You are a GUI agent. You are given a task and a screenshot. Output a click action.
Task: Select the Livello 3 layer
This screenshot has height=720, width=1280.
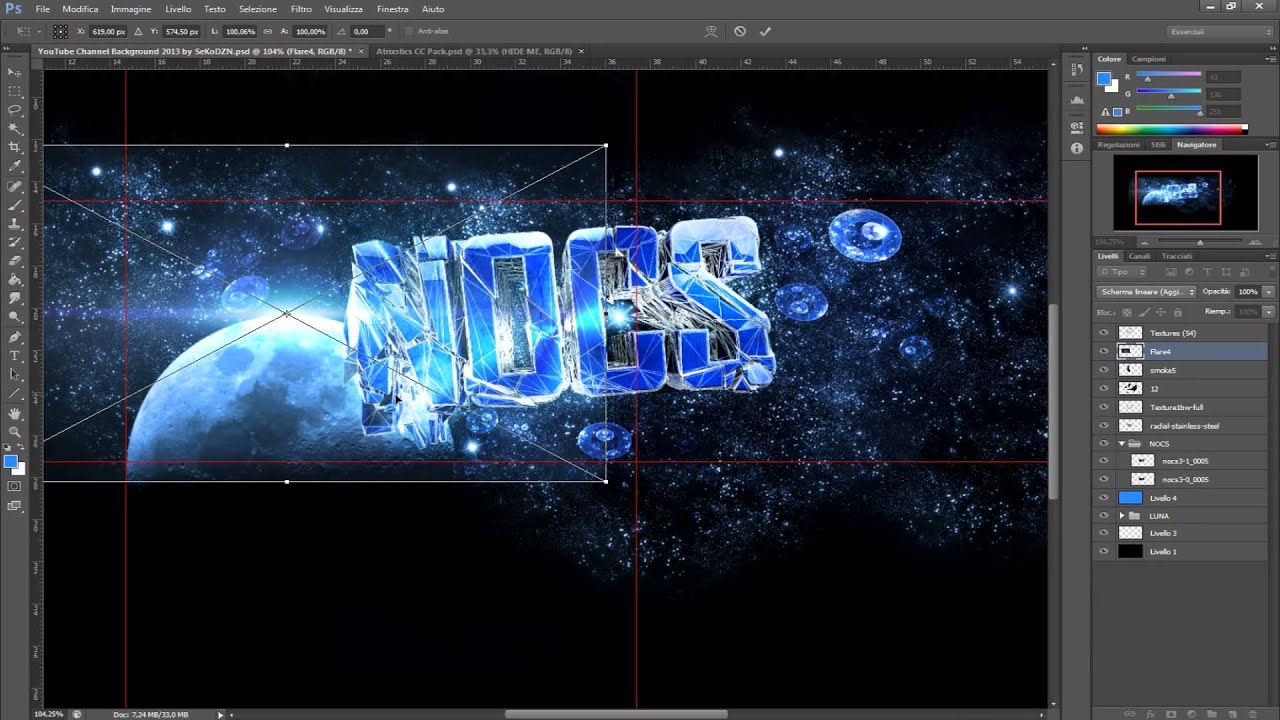tap(1180, 533)
